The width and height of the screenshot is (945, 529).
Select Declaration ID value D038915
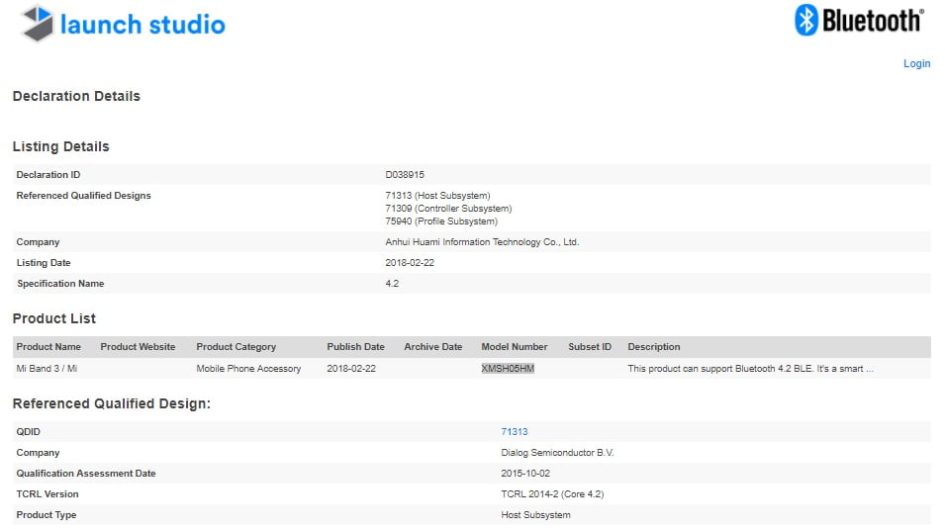click(404, 175)
